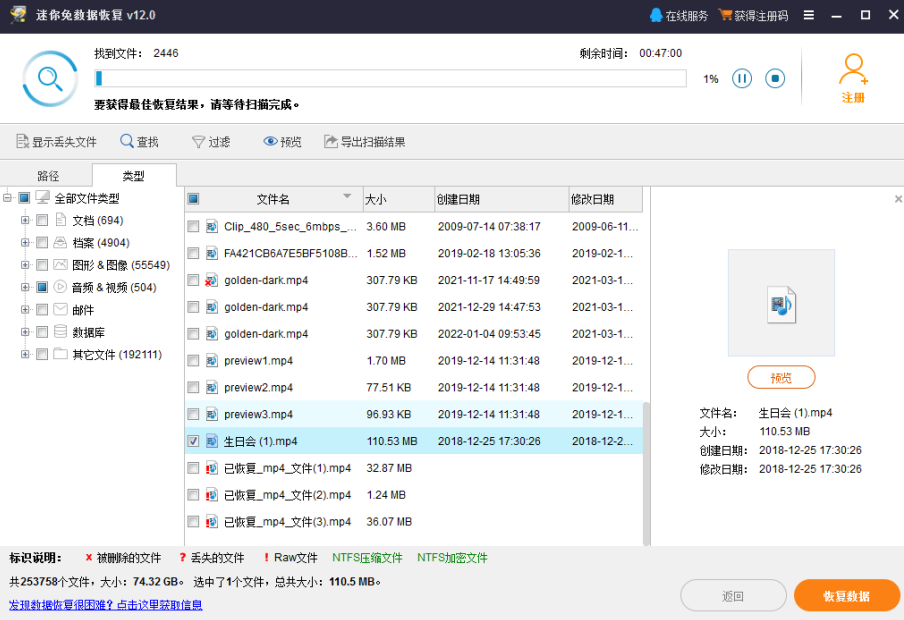904x620 pixels.
Task: Click the raw file icon of 已恢复_mp4_文件(1).mp4
Action: coord(211,468)
